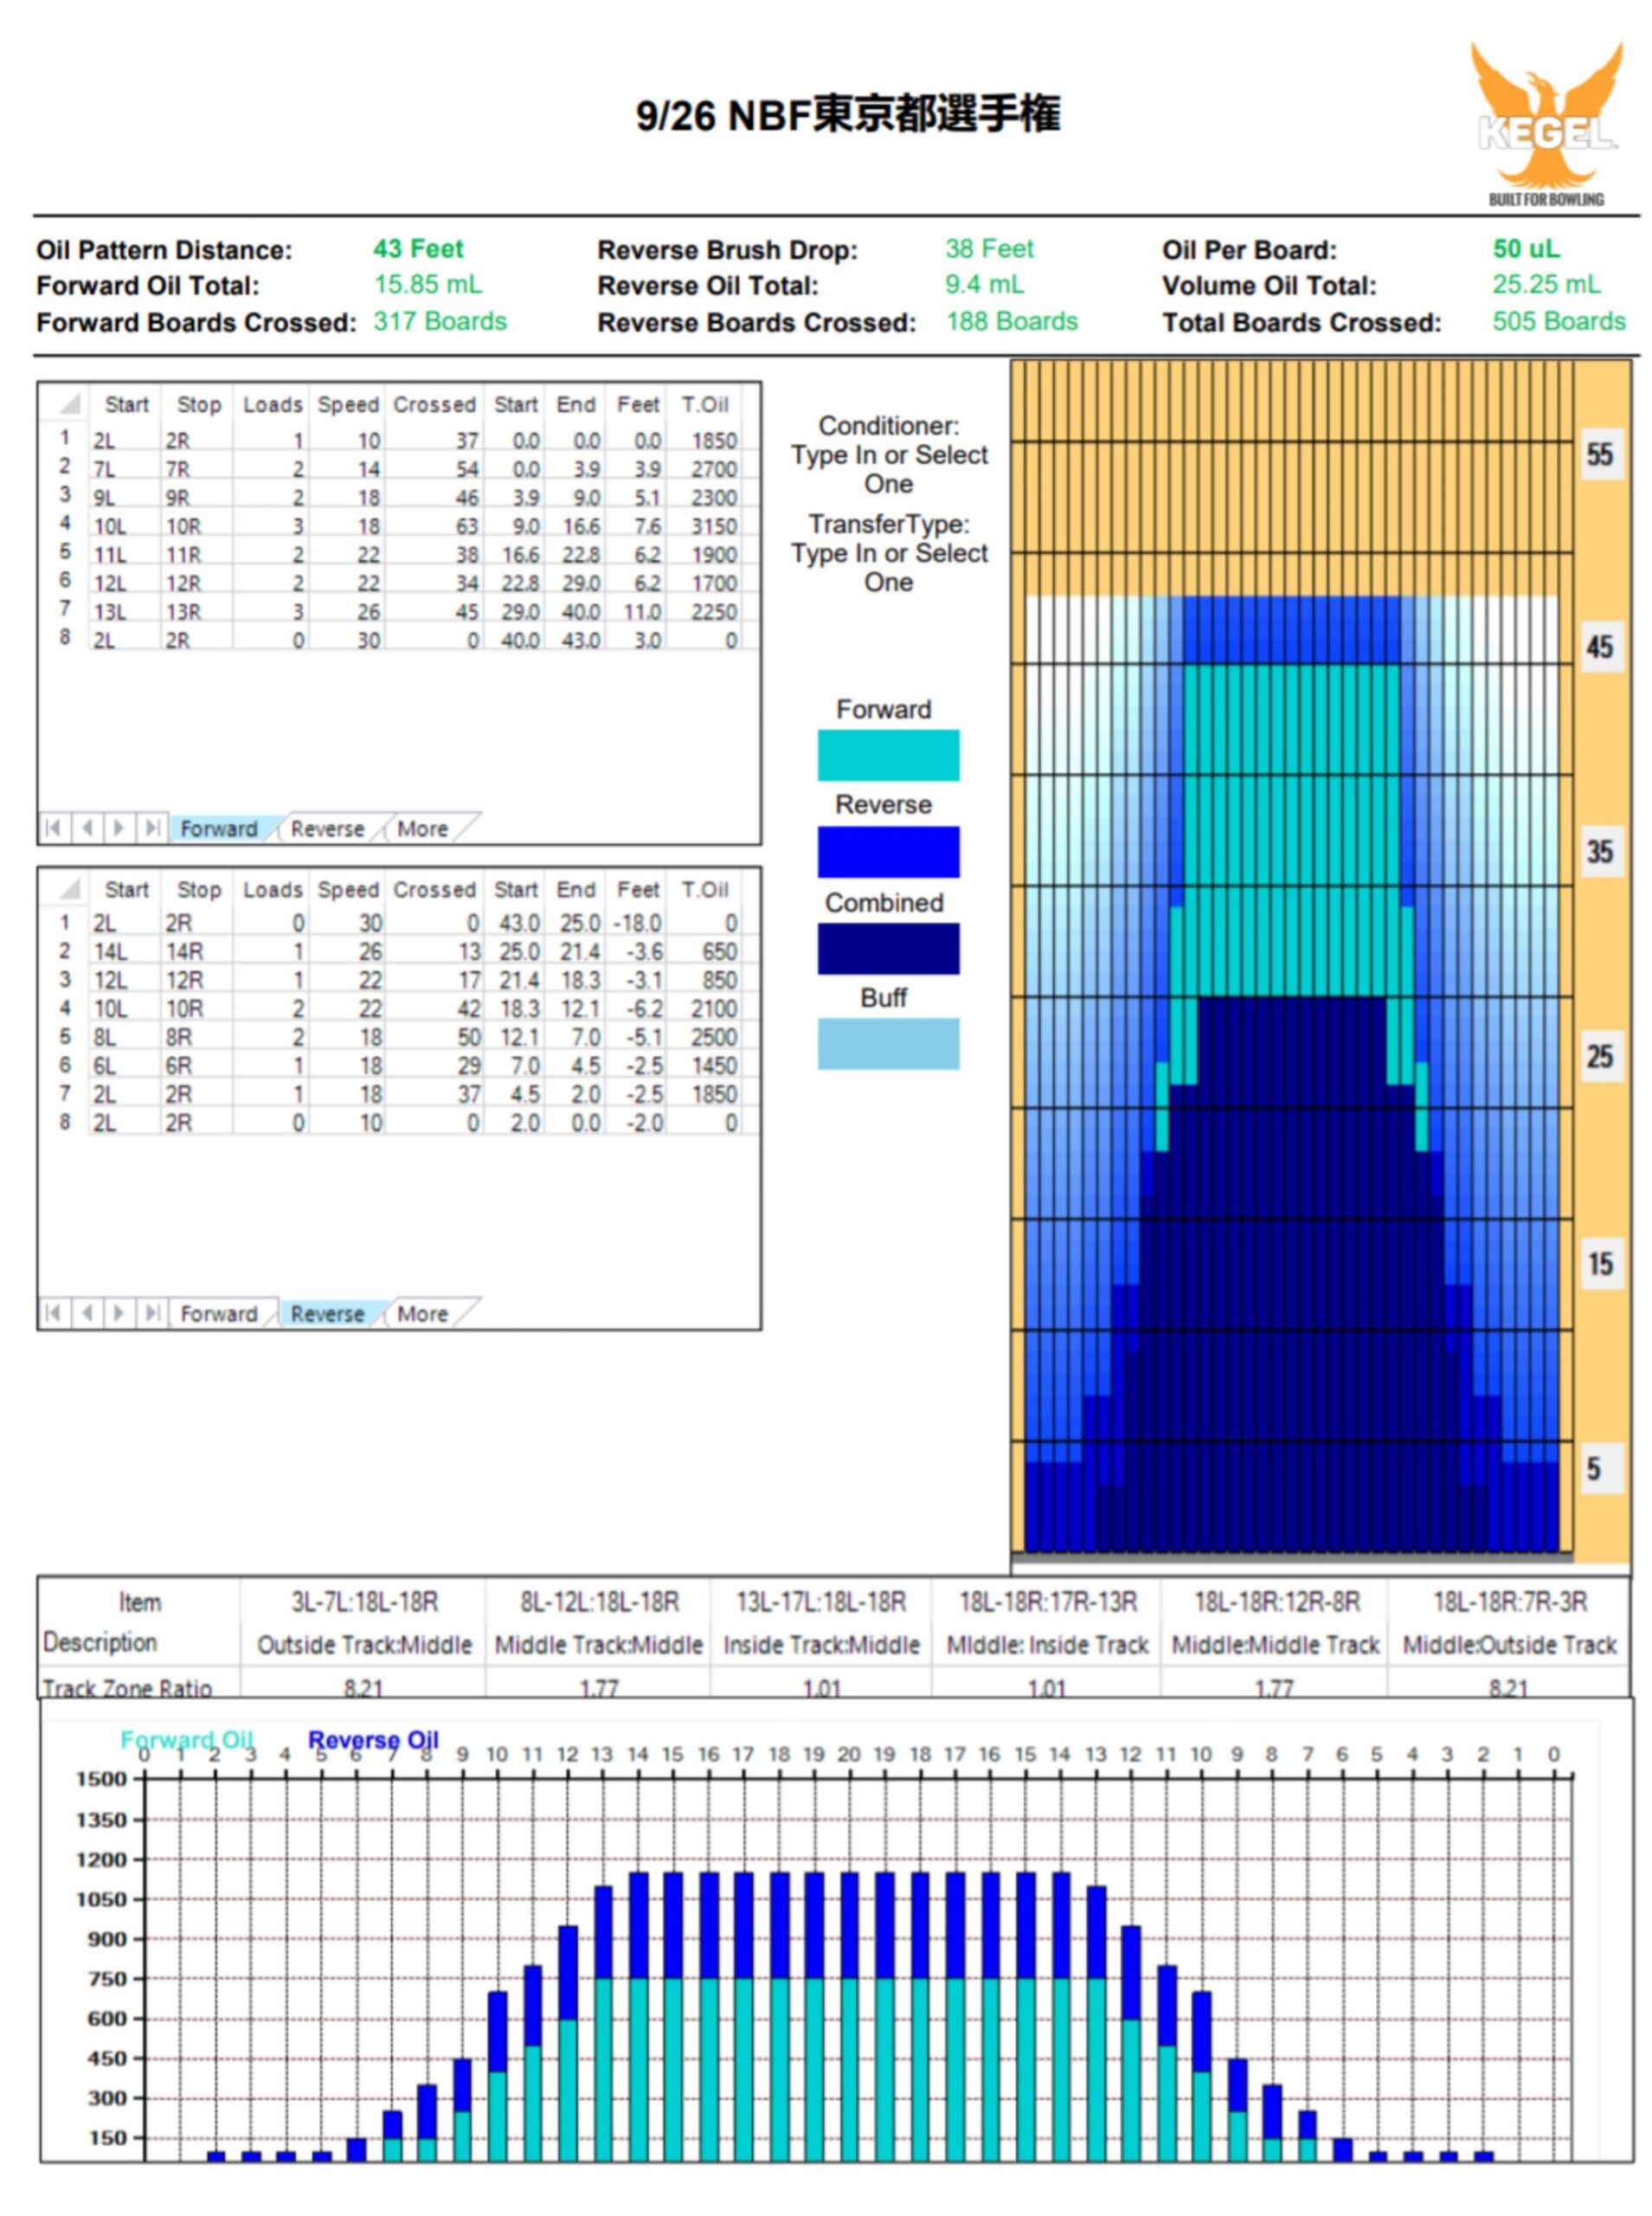
Task: Click the '7L' start cell in forward table
Action: click(124, 469)
